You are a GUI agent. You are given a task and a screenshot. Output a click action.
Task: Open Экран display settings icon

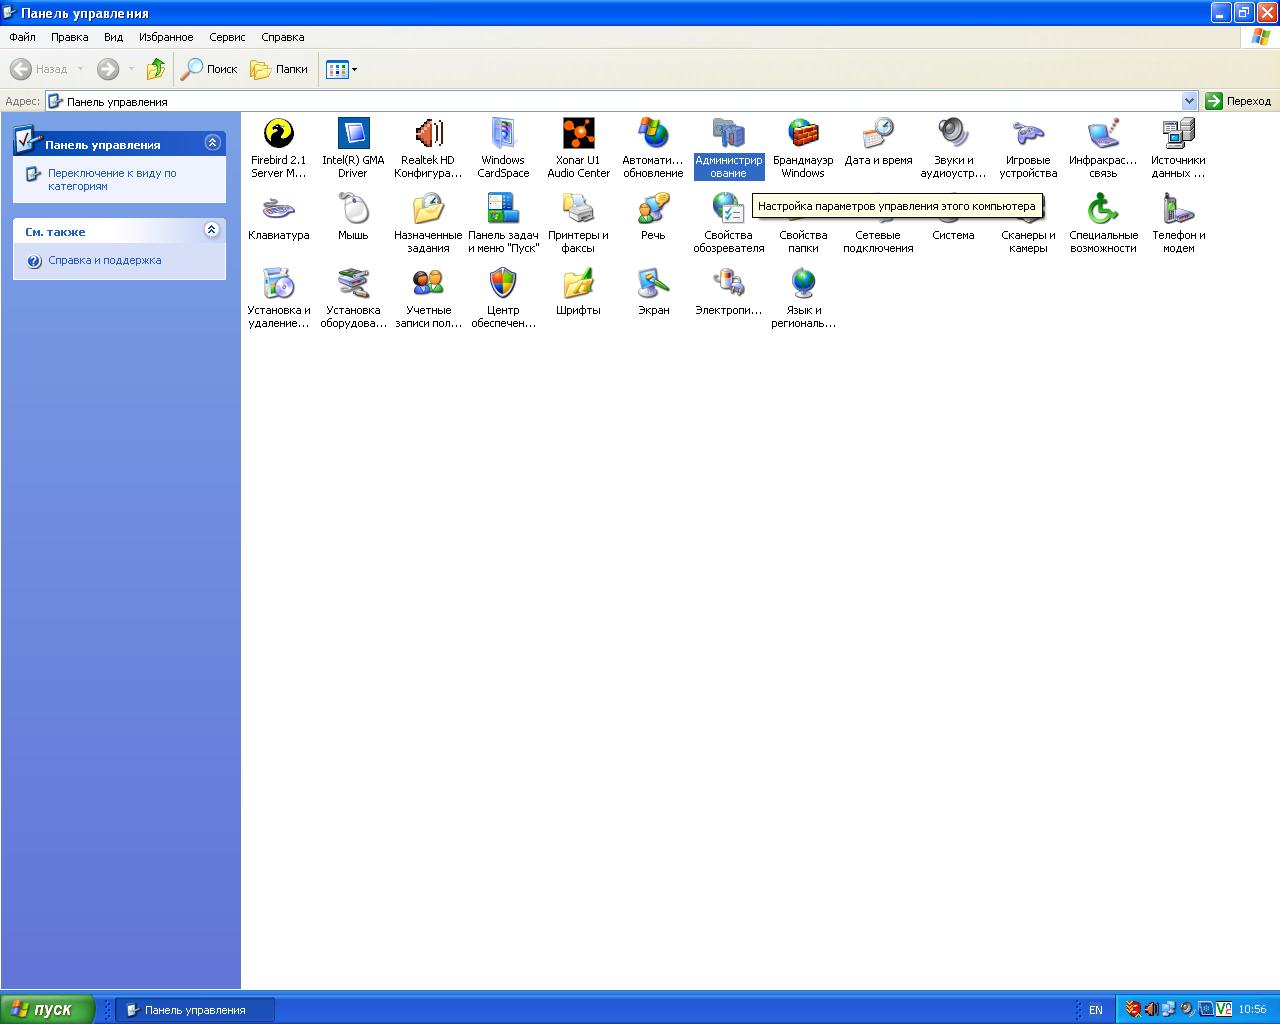(x=653, y=284)
